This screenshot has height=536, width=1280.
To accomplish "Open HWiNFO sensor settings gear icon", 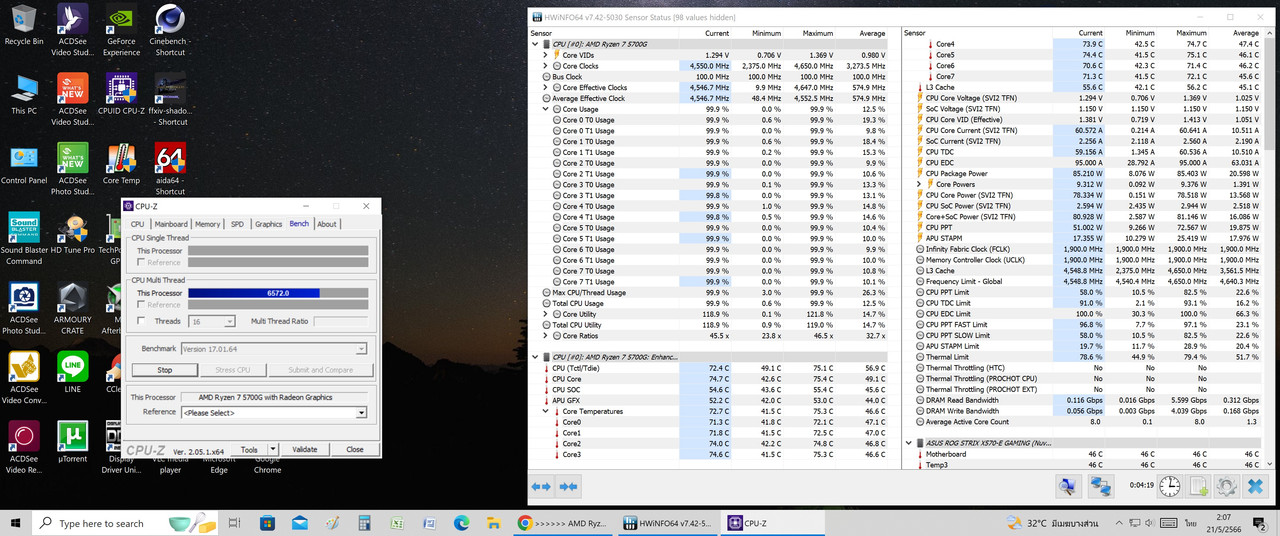I will pos(1226,487).
